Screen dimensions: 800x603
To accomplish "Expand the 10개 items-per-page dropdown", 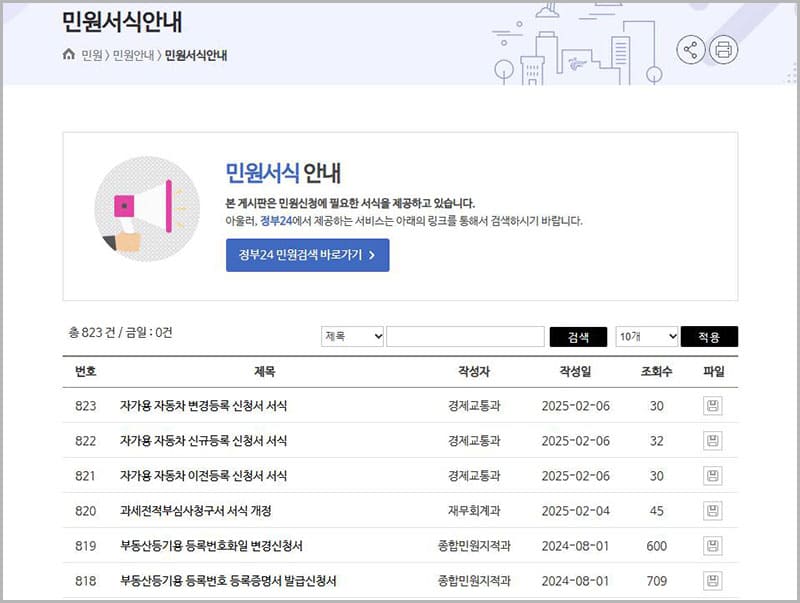I will [647, 337].
